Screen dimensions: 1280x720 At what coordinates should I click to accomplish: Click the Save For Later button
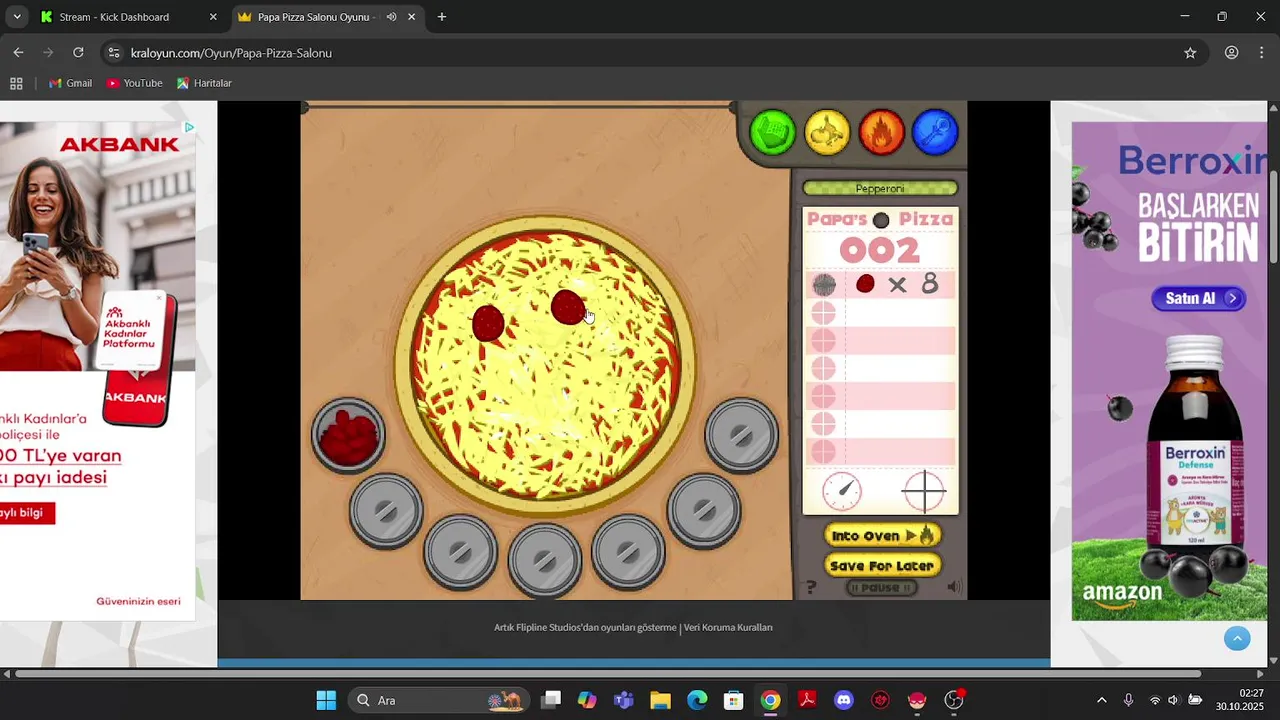tap(882, 566)
